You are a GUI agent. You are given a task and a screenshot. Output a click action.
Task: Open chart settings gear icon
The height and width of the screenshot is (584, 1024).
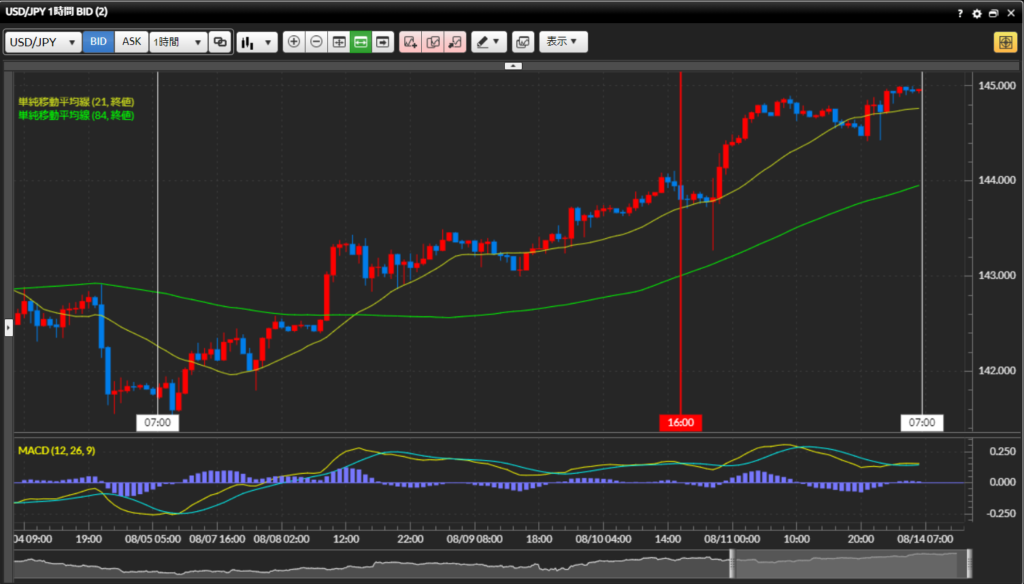point(977,13)
